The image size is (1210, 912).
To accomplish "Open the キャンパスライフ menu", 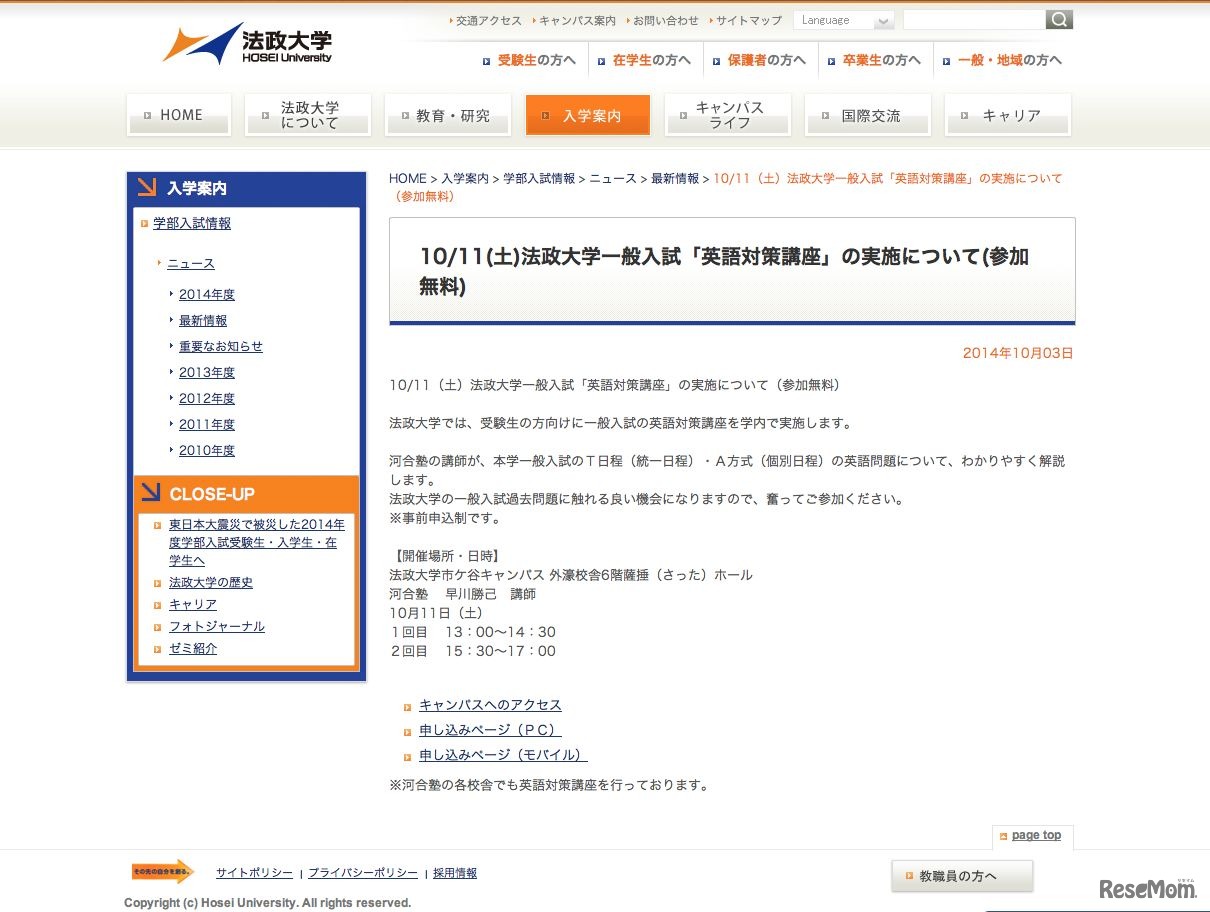I will (x=727, y=114).
